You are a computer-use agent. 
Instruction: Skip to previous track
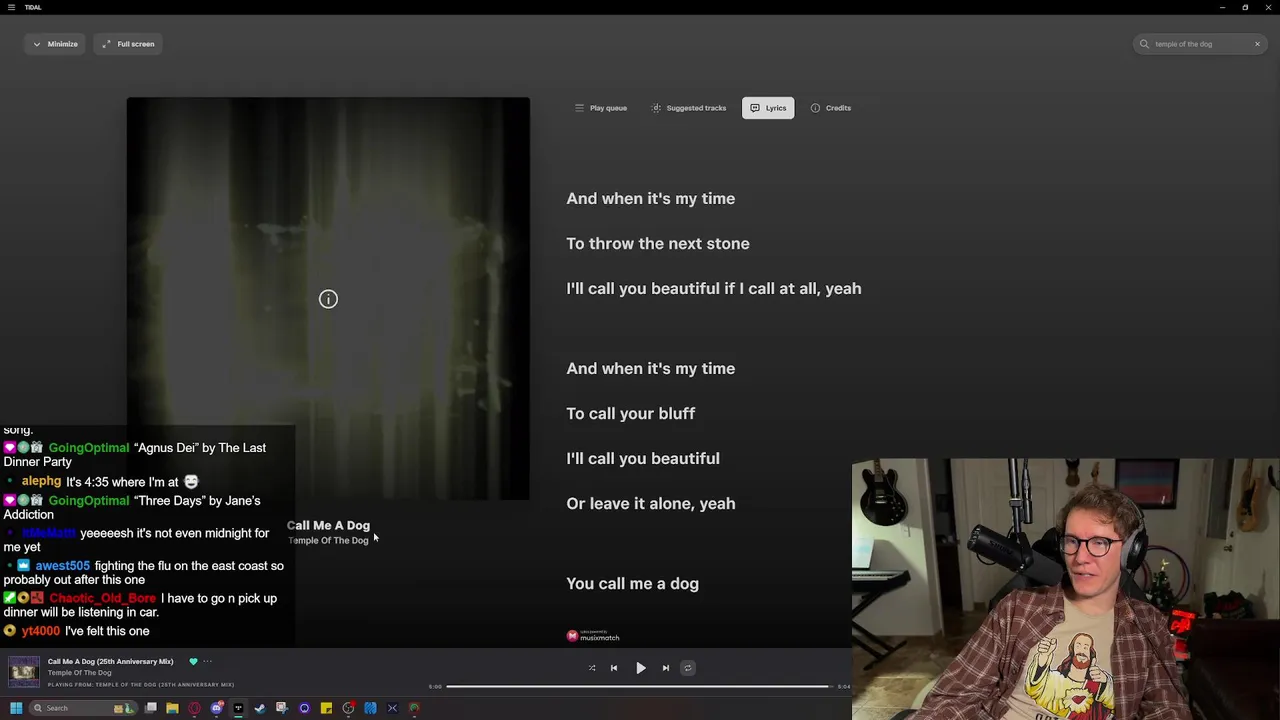614,668
